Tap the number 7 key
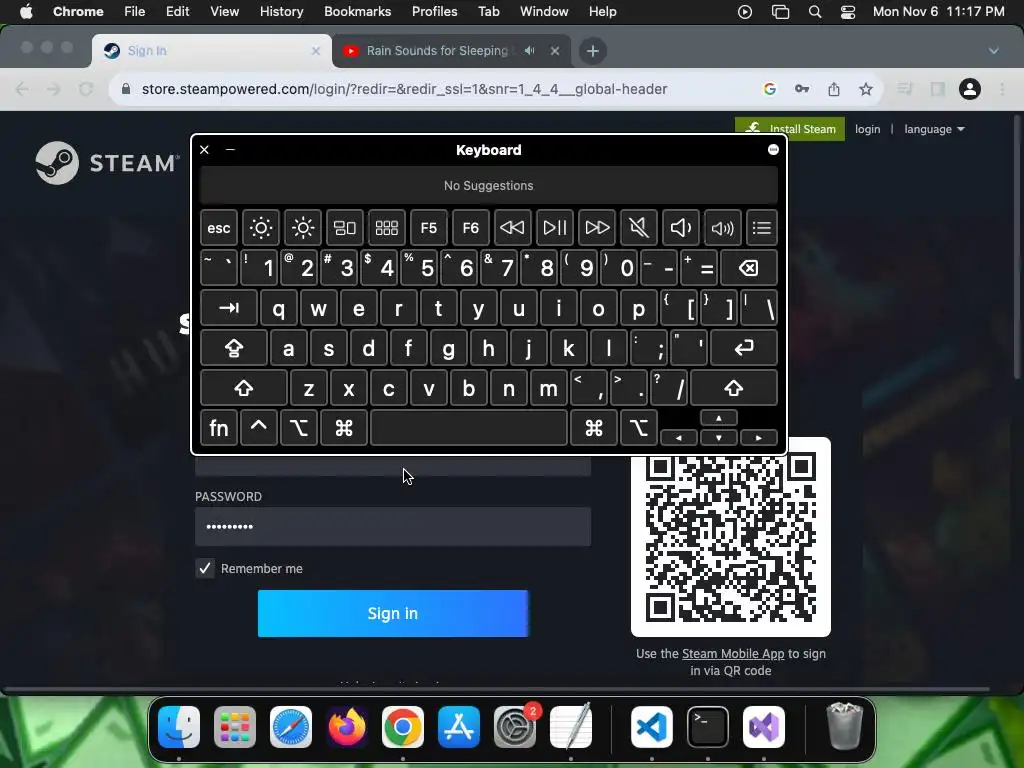Screen dimensions: 1024x768 [500, 268]
